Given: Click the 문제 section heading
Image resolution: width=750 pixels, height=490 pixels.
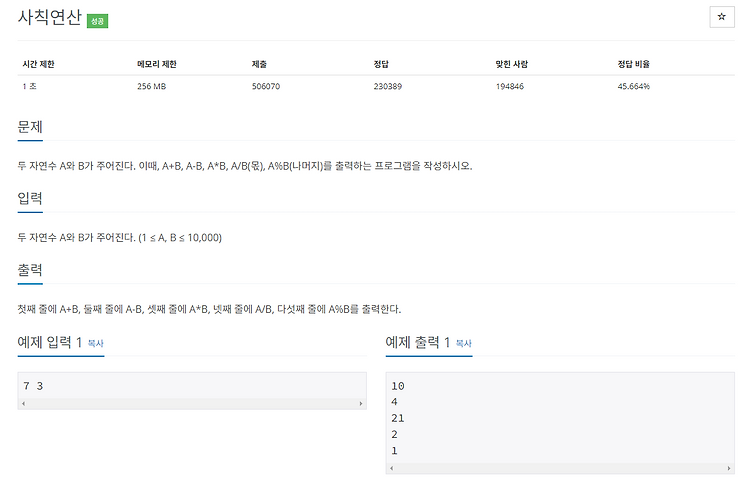Looking at the screenshot, I should pyautogui.click(x=30, y=127).
